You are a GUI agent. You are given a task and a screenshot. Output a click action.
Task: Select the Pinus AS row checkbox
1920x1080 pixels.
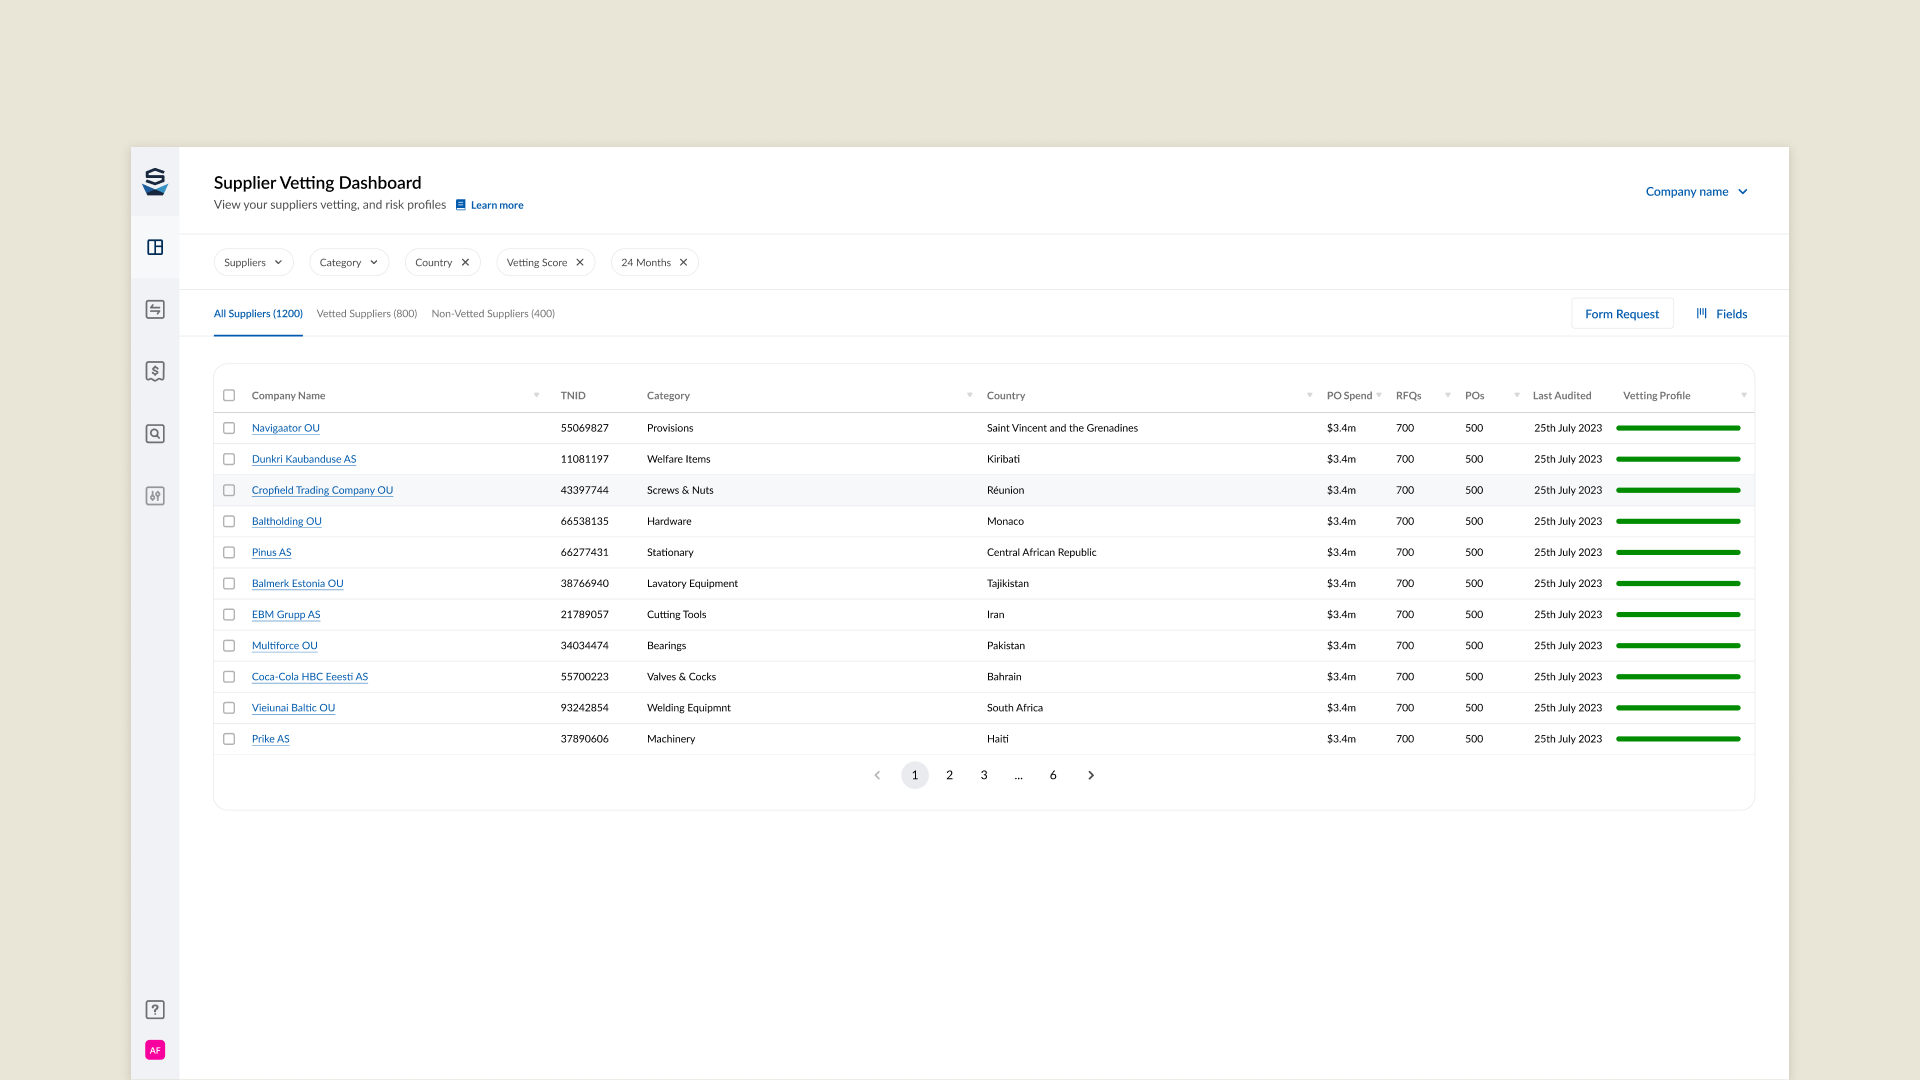click(229, 552)
